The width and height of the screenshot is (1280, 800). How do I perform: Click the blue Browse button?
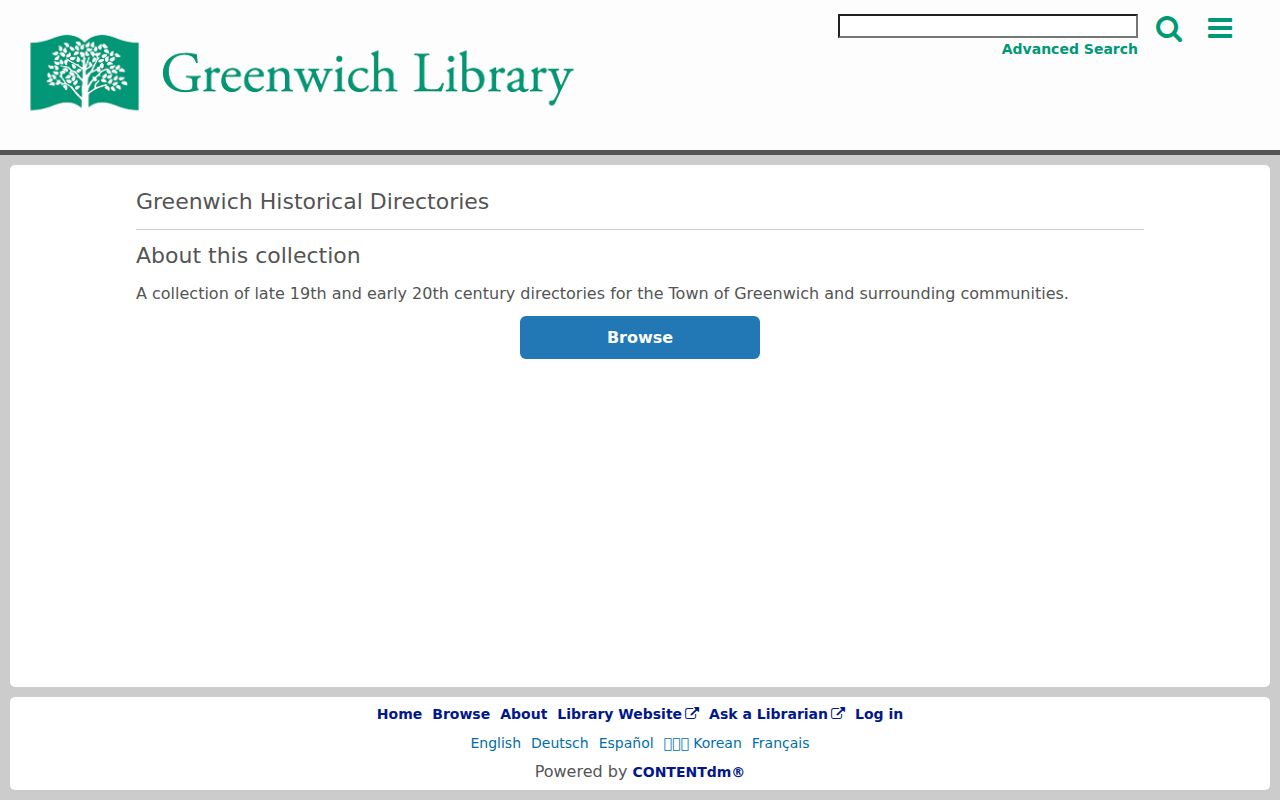click(x=640, y=337)
